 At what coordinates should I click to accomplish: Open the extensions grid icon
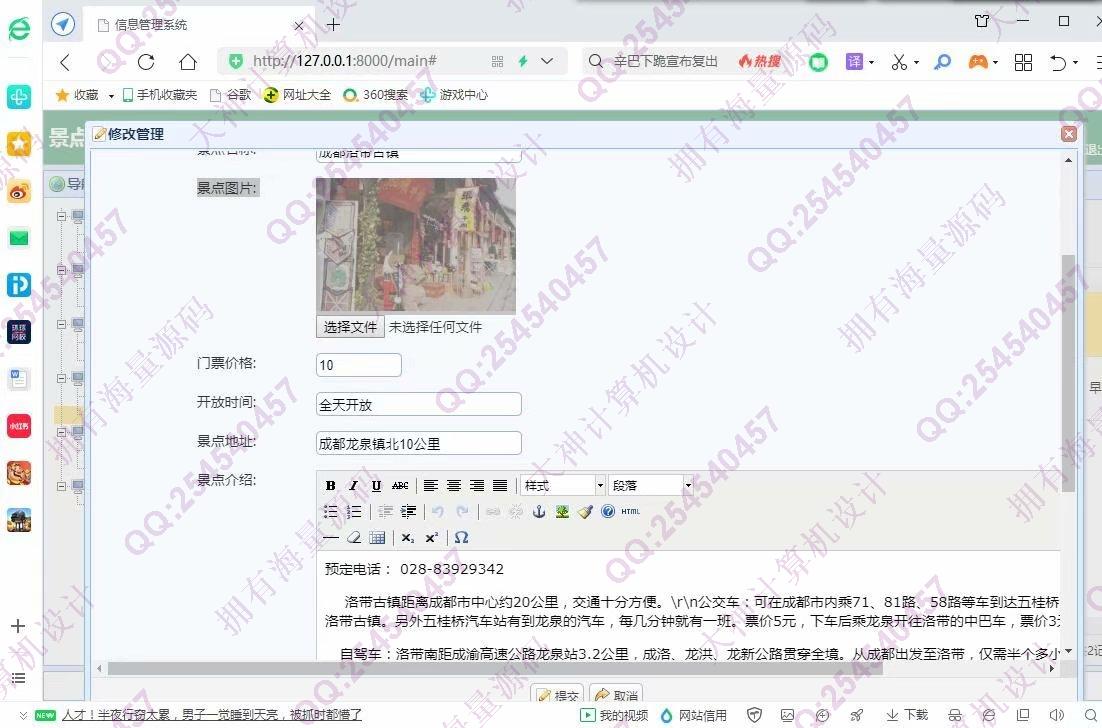pos(1023,62)
